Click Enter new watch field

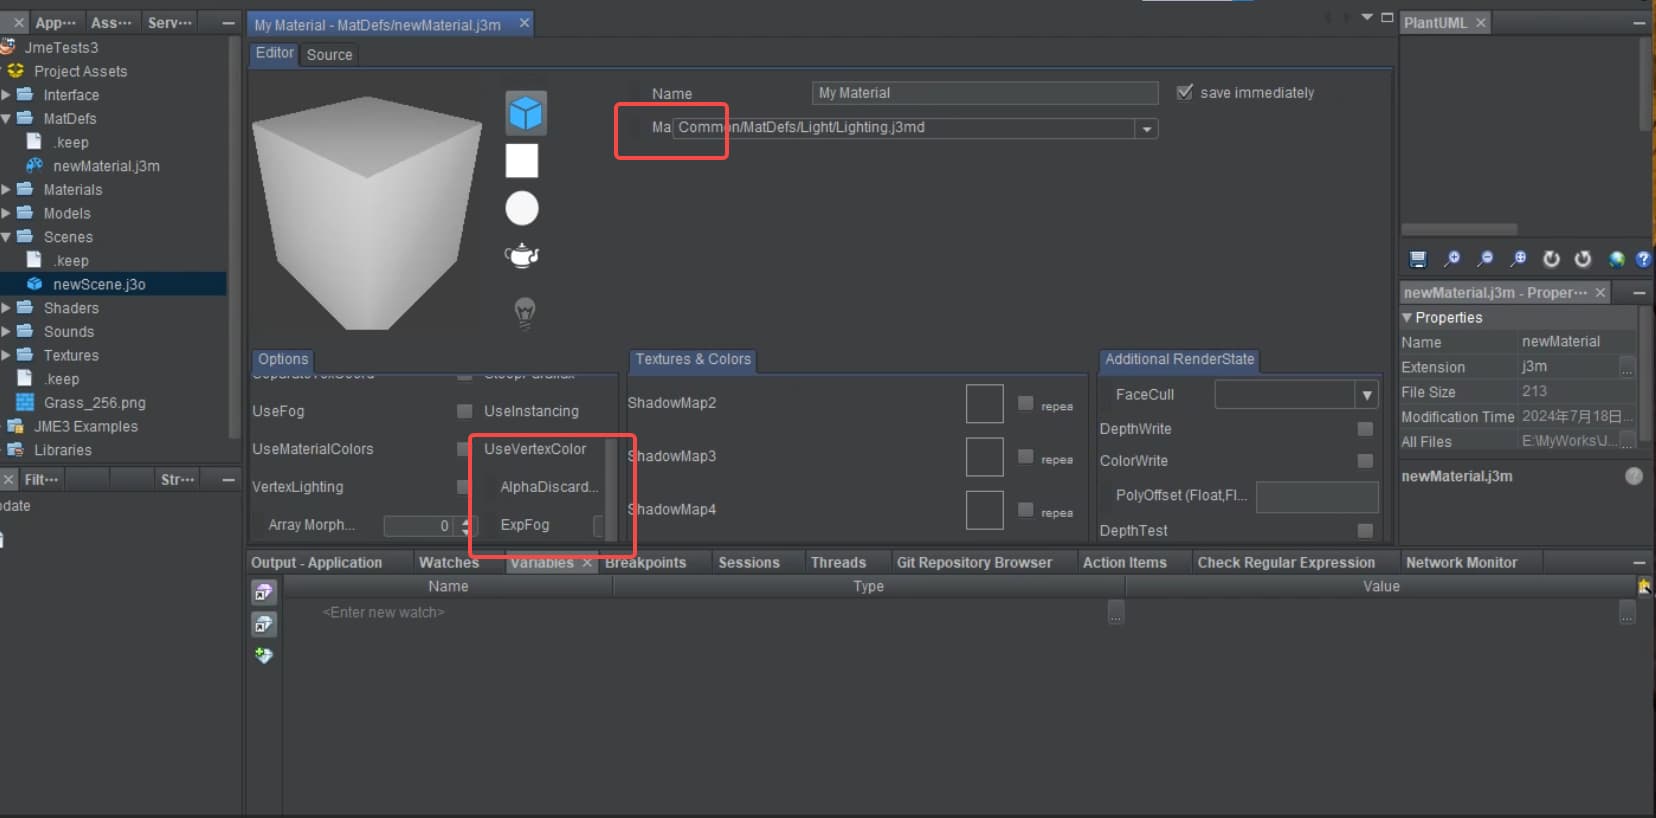tap(383, 612)
